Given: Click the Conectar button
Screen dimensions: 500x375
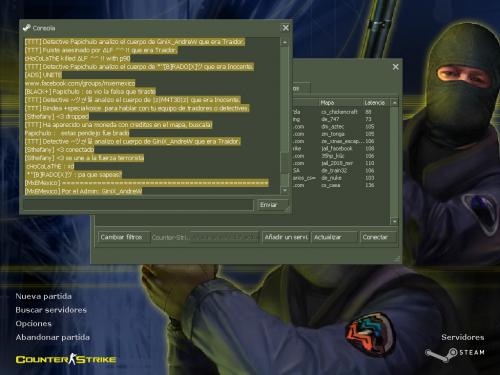Looking at the screenshot, I should click(378, 237).
